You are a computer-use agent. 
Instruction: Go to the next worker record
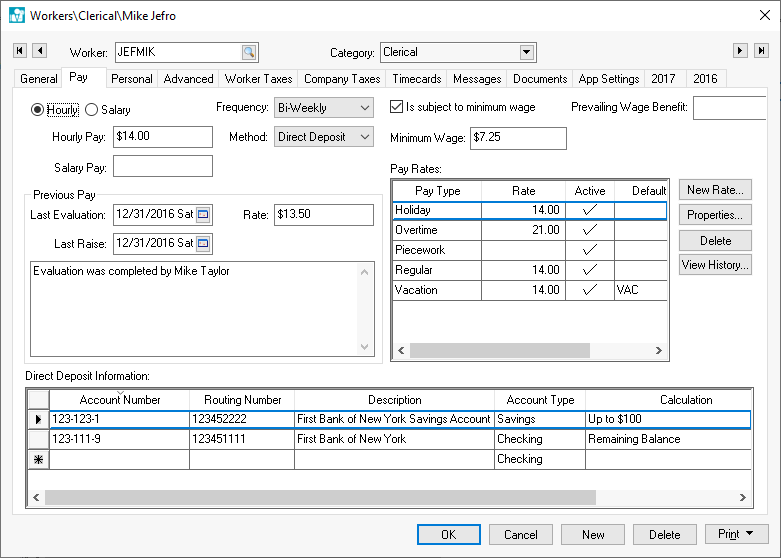pos(741,51)
